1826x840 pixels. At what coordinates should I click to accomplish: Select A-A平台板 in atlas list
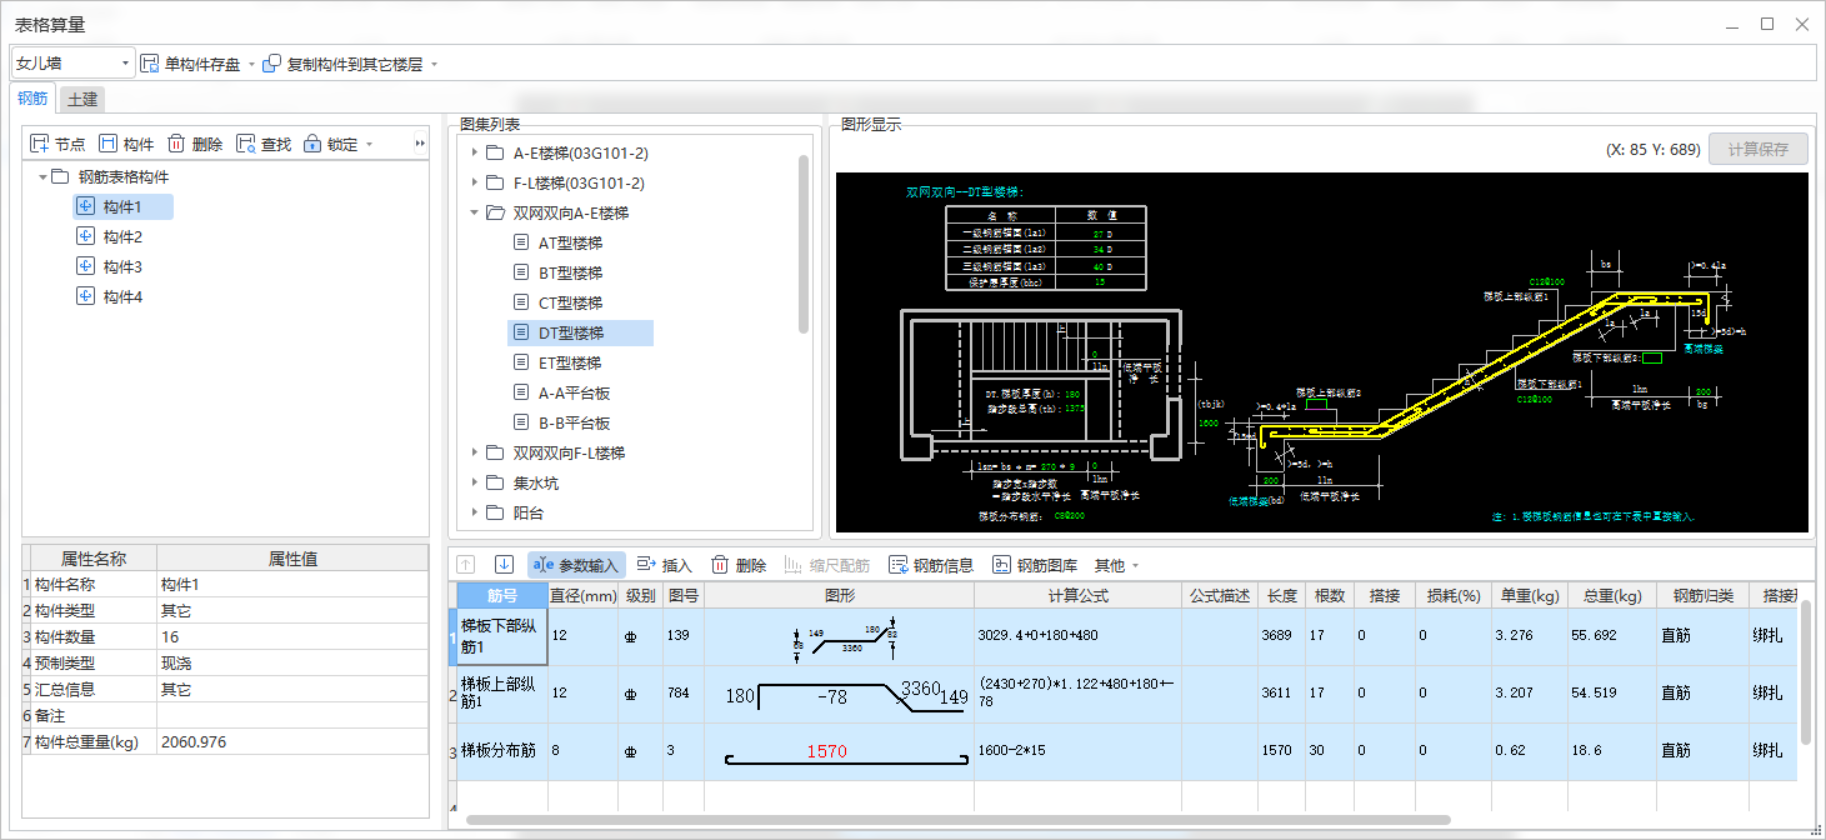574,393
